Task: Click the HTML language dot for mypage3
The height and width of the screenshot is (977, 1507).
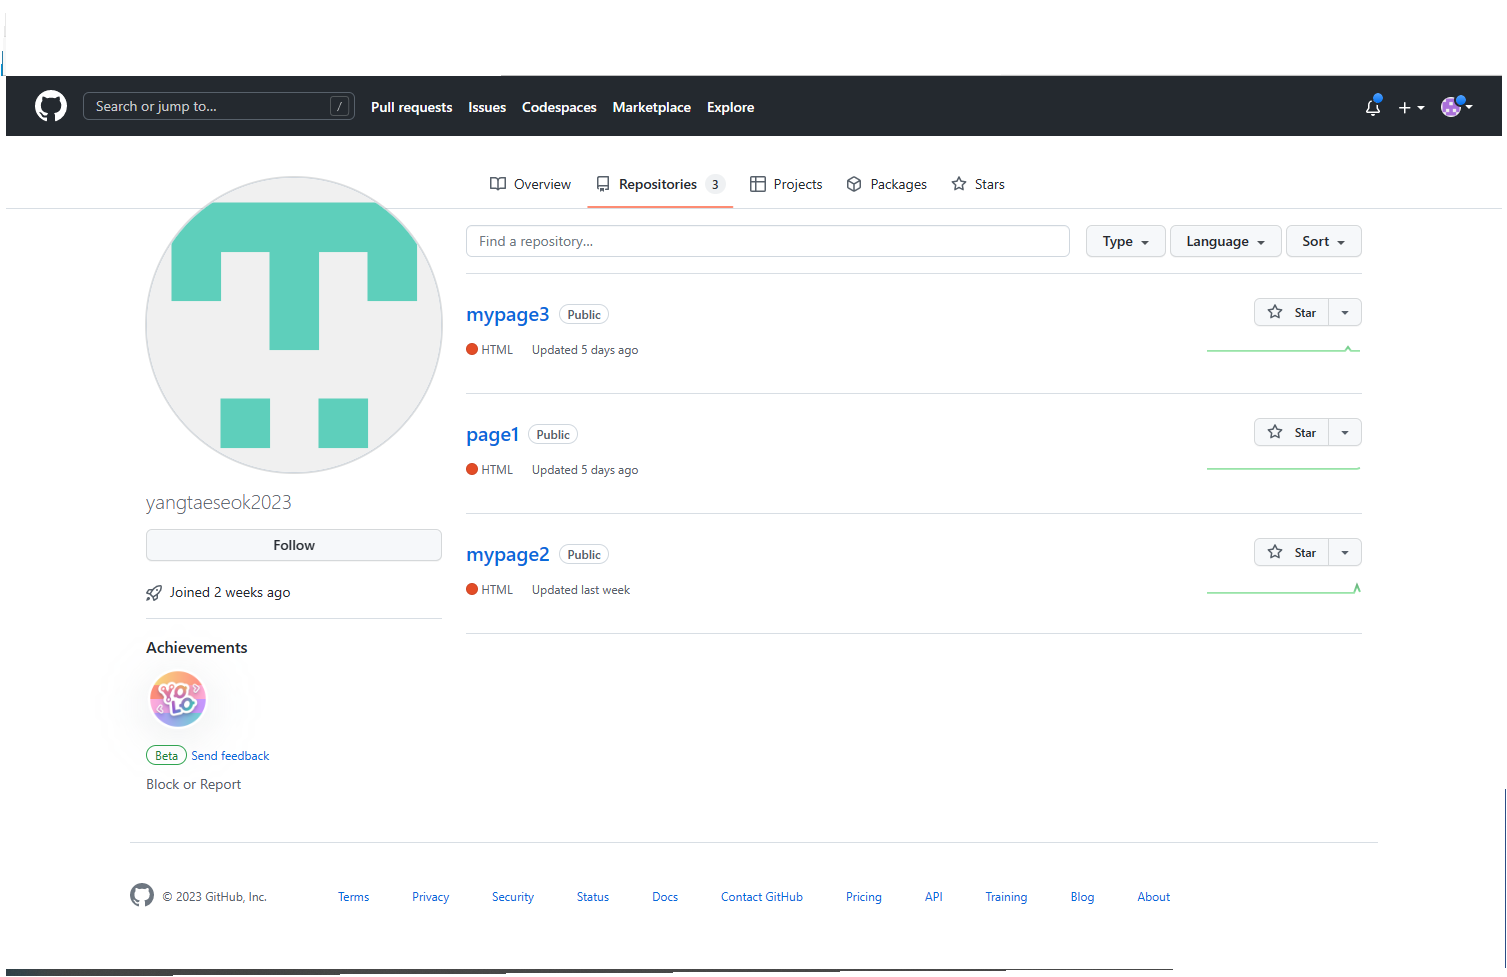Action: [472, 349]
